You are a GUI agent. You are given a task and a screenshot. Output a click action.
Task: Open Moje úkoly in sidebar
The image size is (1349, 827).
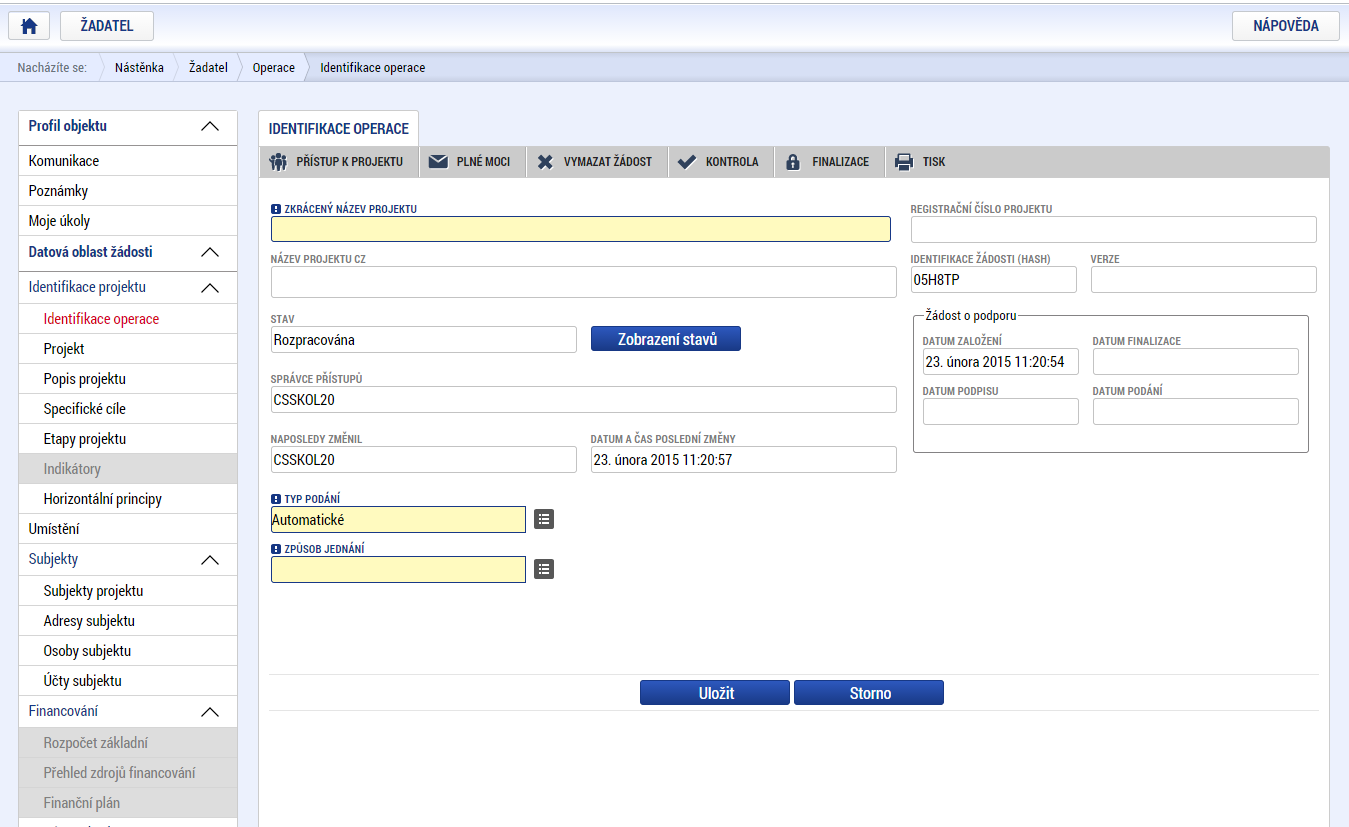coord(128,221)
